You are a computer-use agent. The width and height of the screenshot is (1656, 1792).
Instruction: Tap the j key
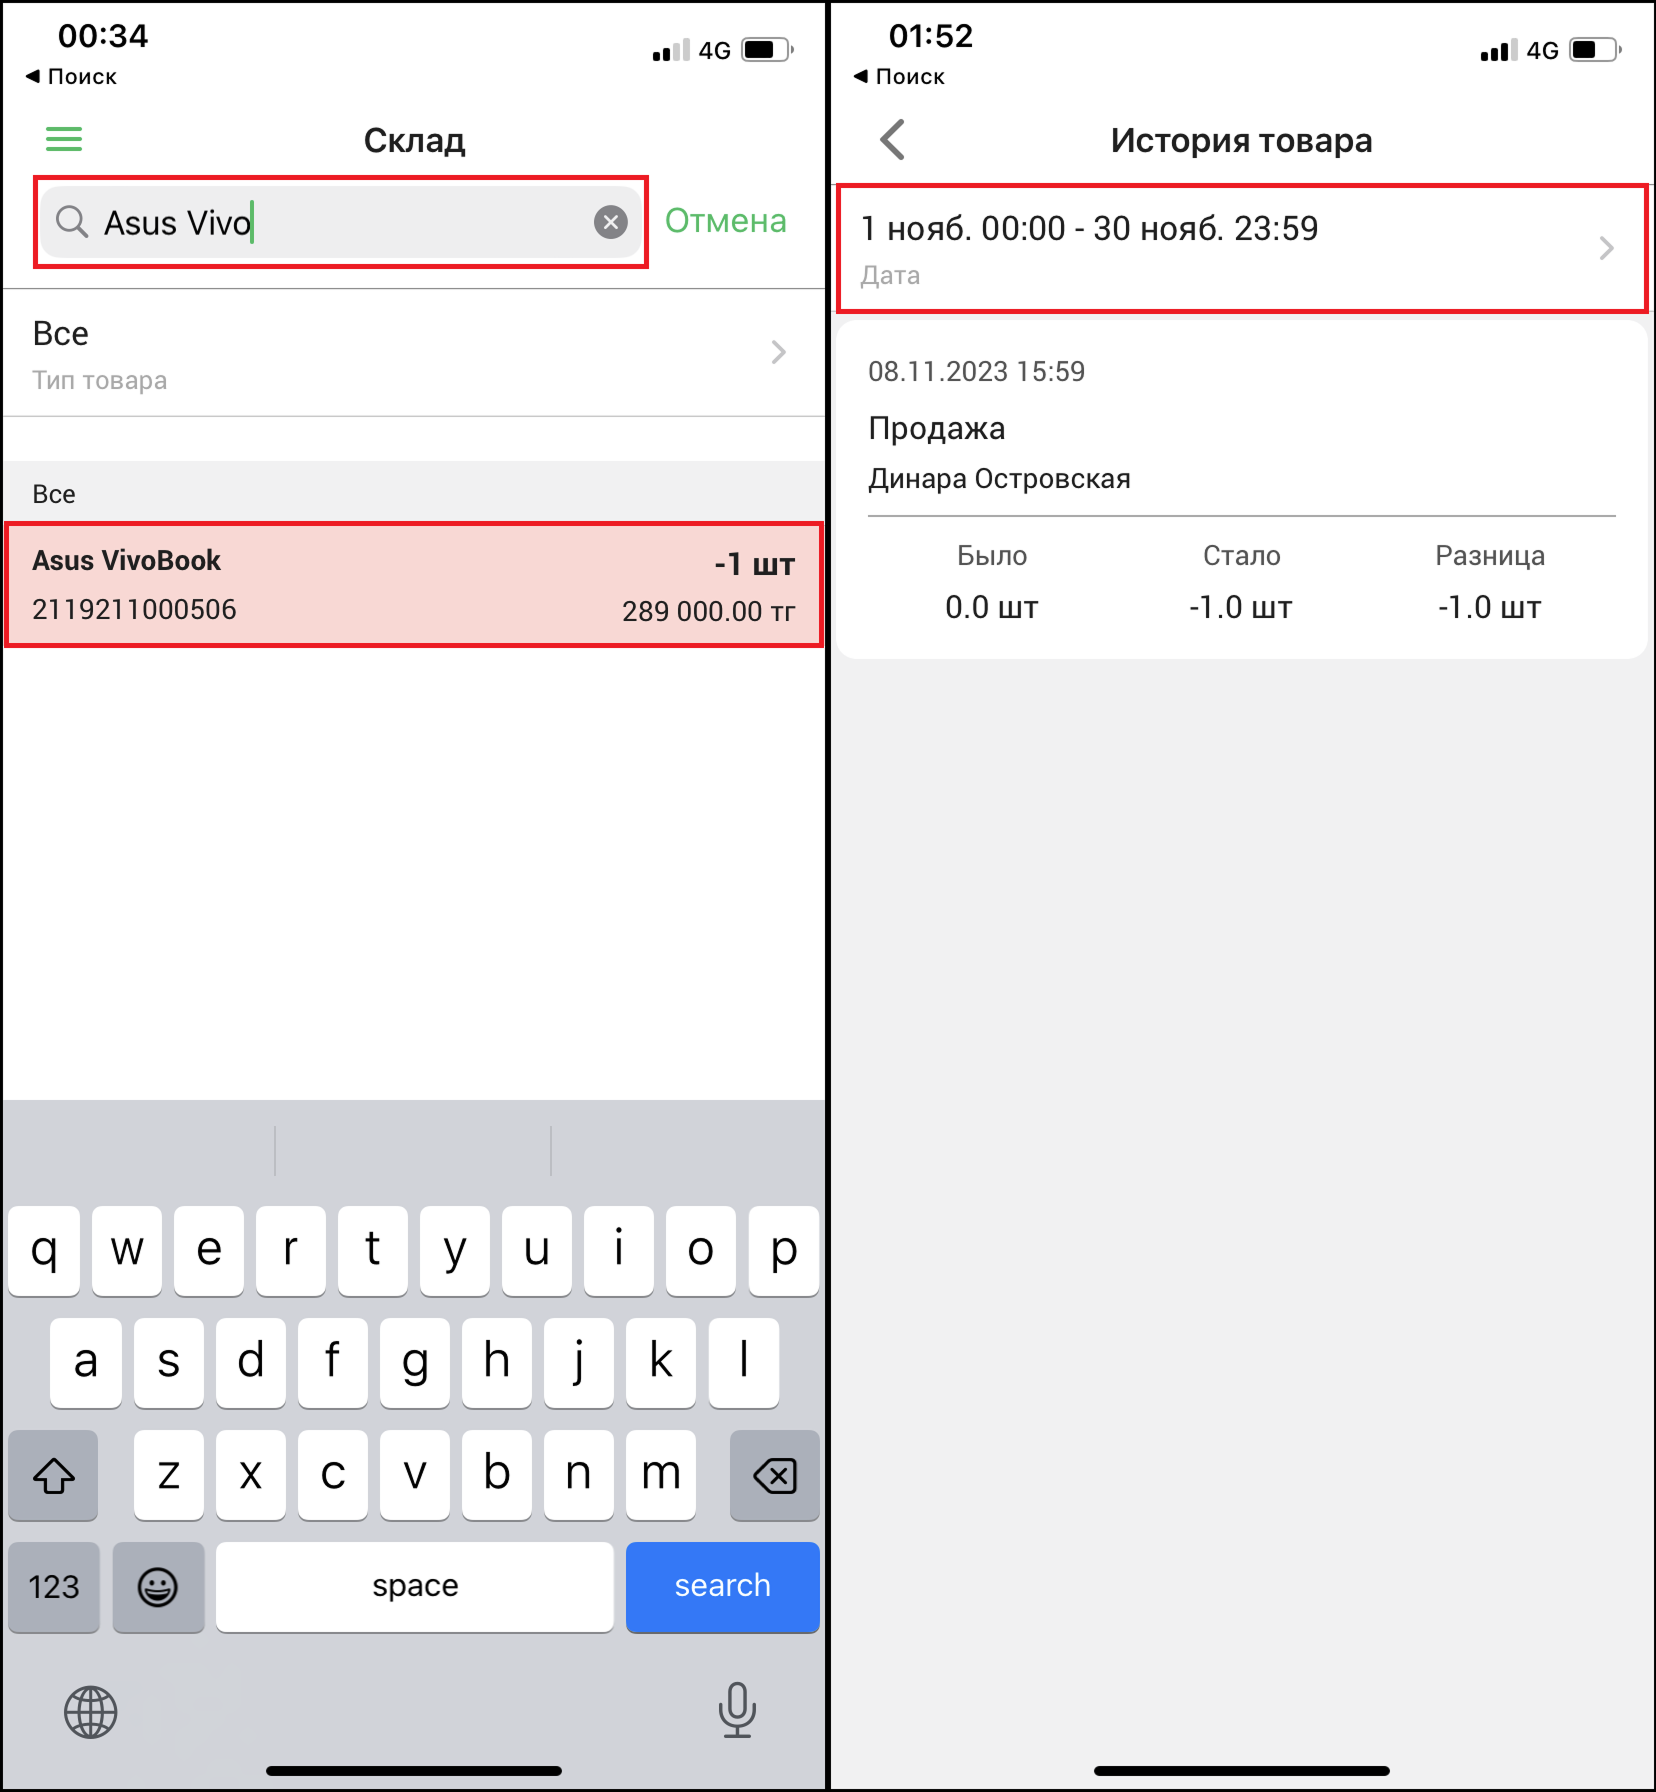[578, 1362]
